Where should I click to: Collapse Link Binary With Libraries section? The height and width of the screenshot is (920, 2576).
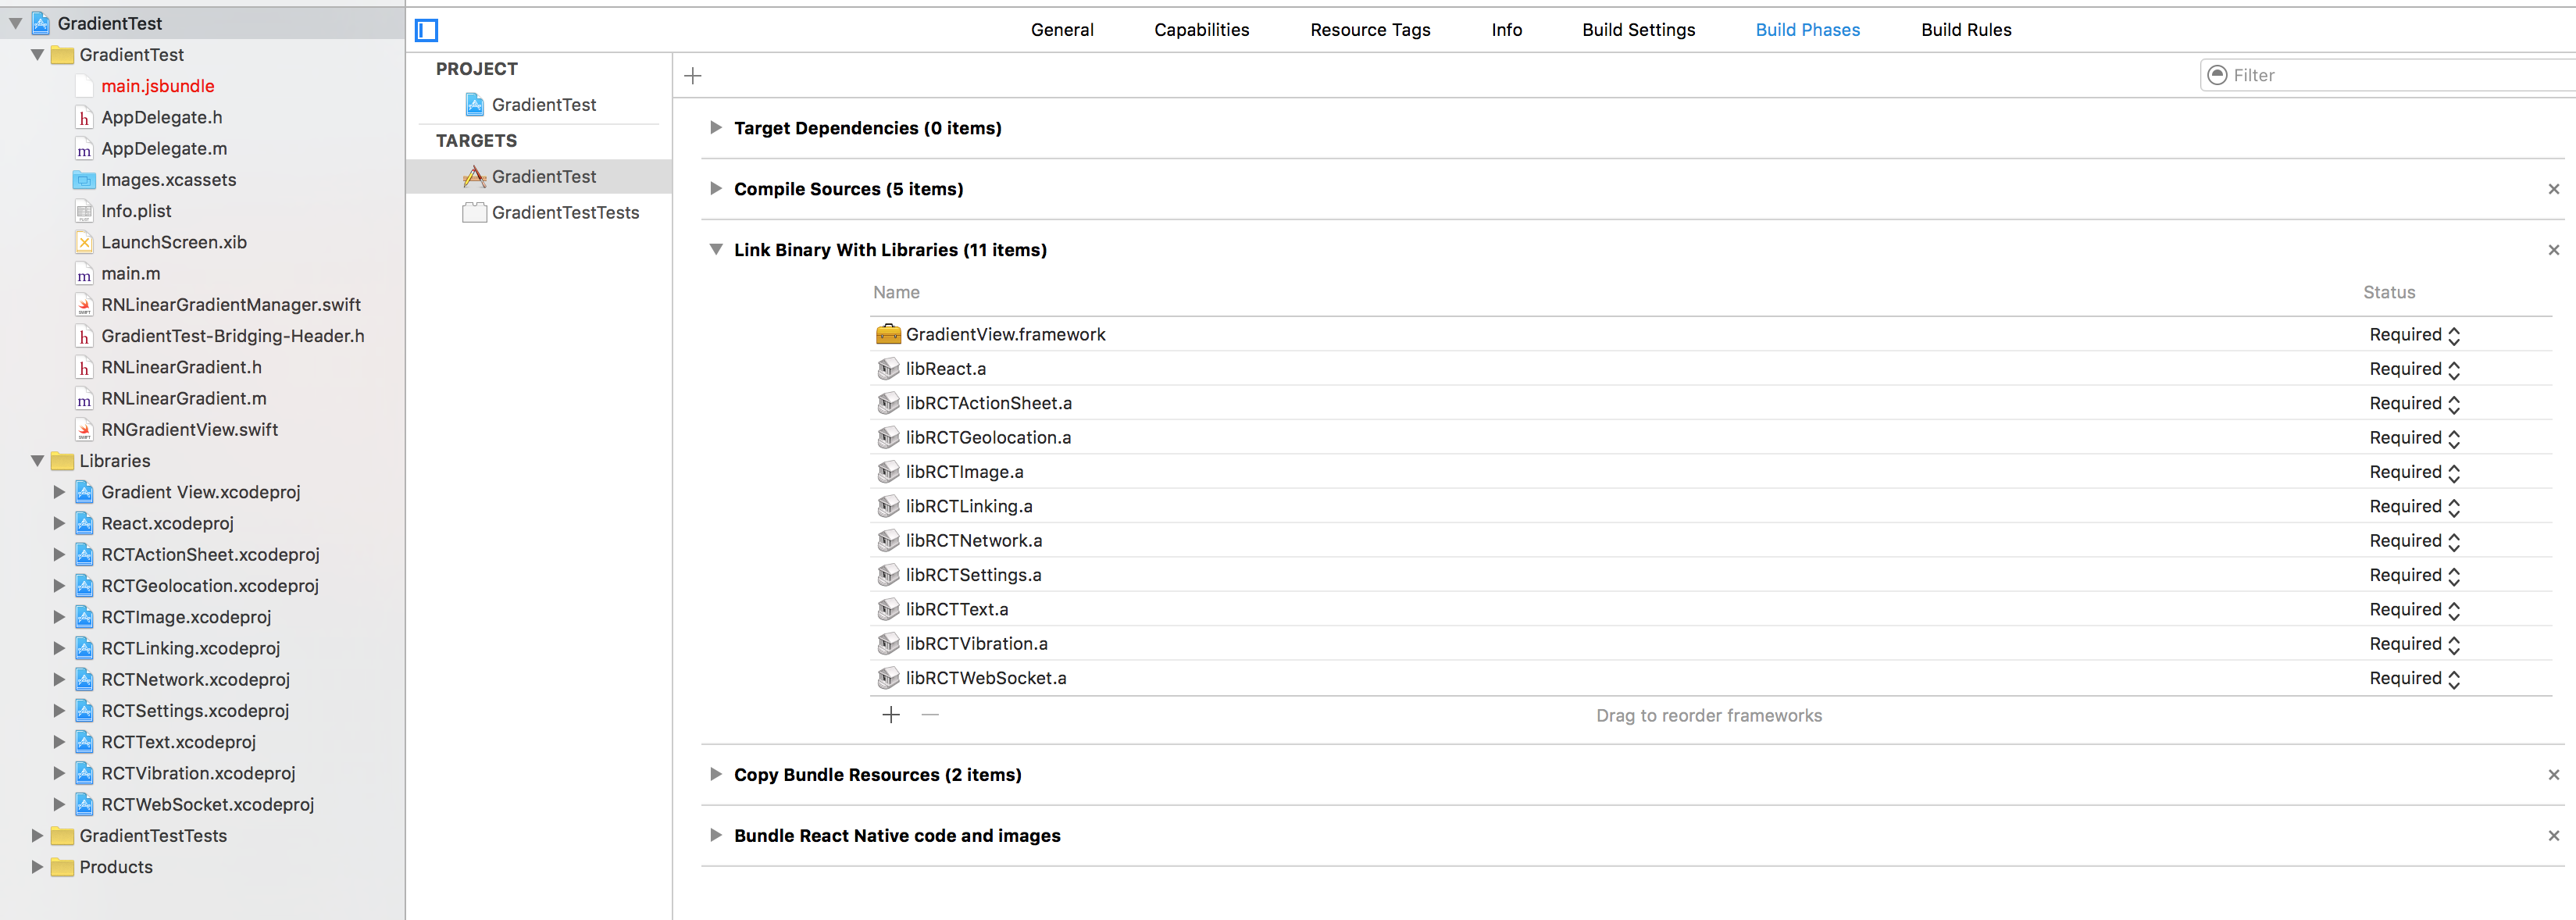click(716, 250)
